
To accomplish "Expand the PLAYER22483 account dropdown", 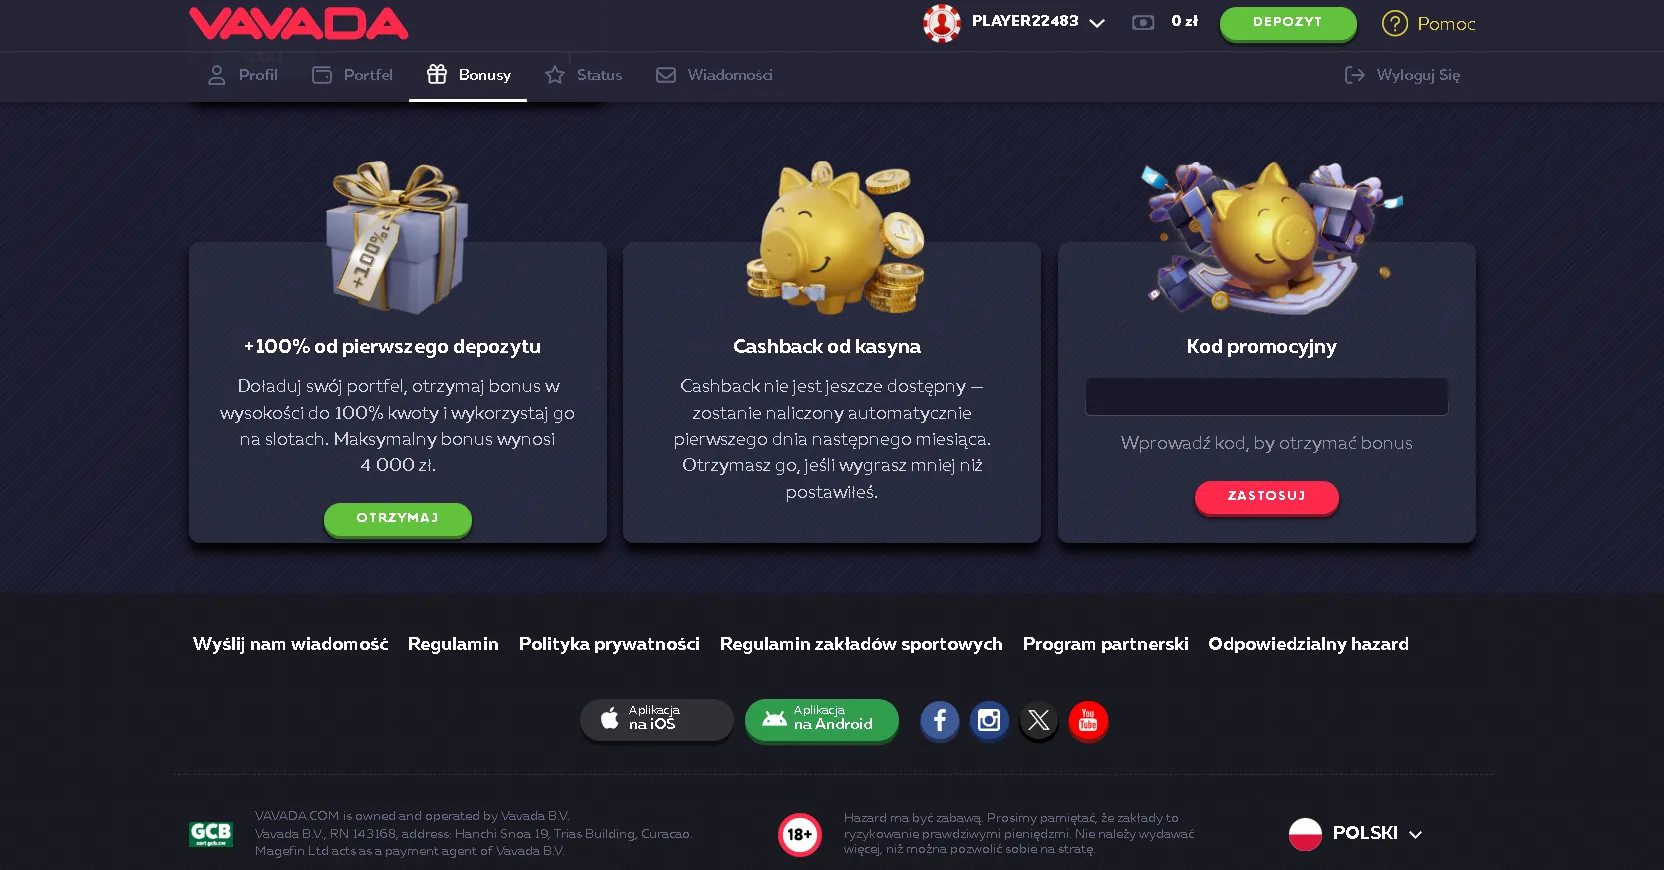I will coord(1097,23).
